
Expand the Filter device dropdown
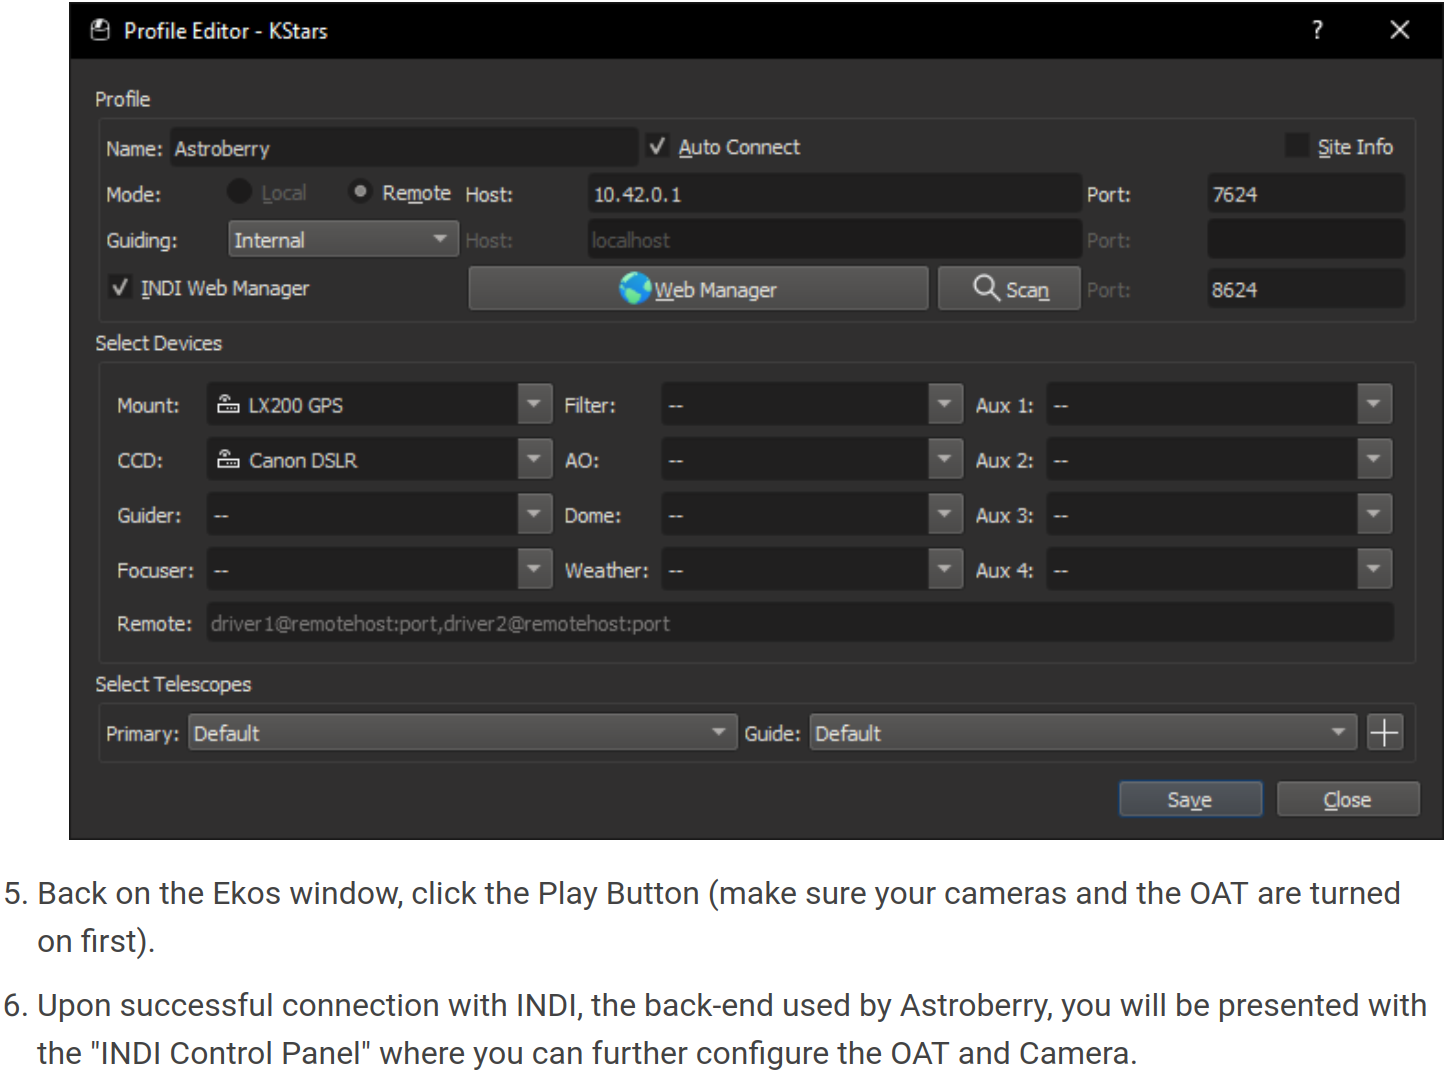coord(945,404)
